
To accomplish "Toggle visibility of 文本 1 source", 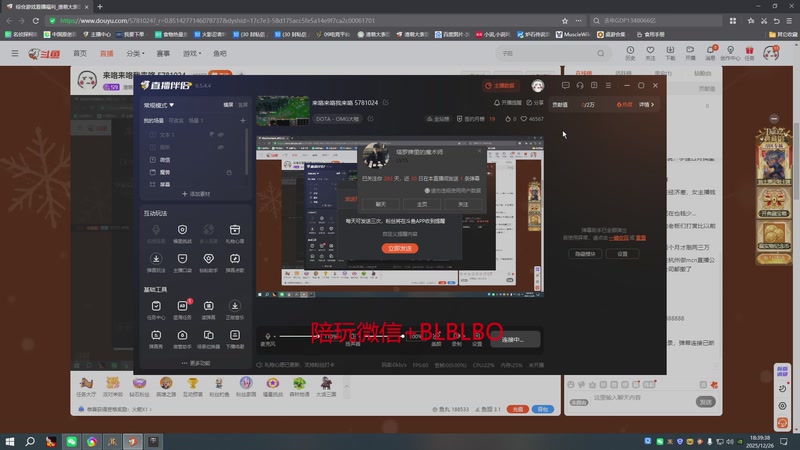I will [x=221, y=134].
